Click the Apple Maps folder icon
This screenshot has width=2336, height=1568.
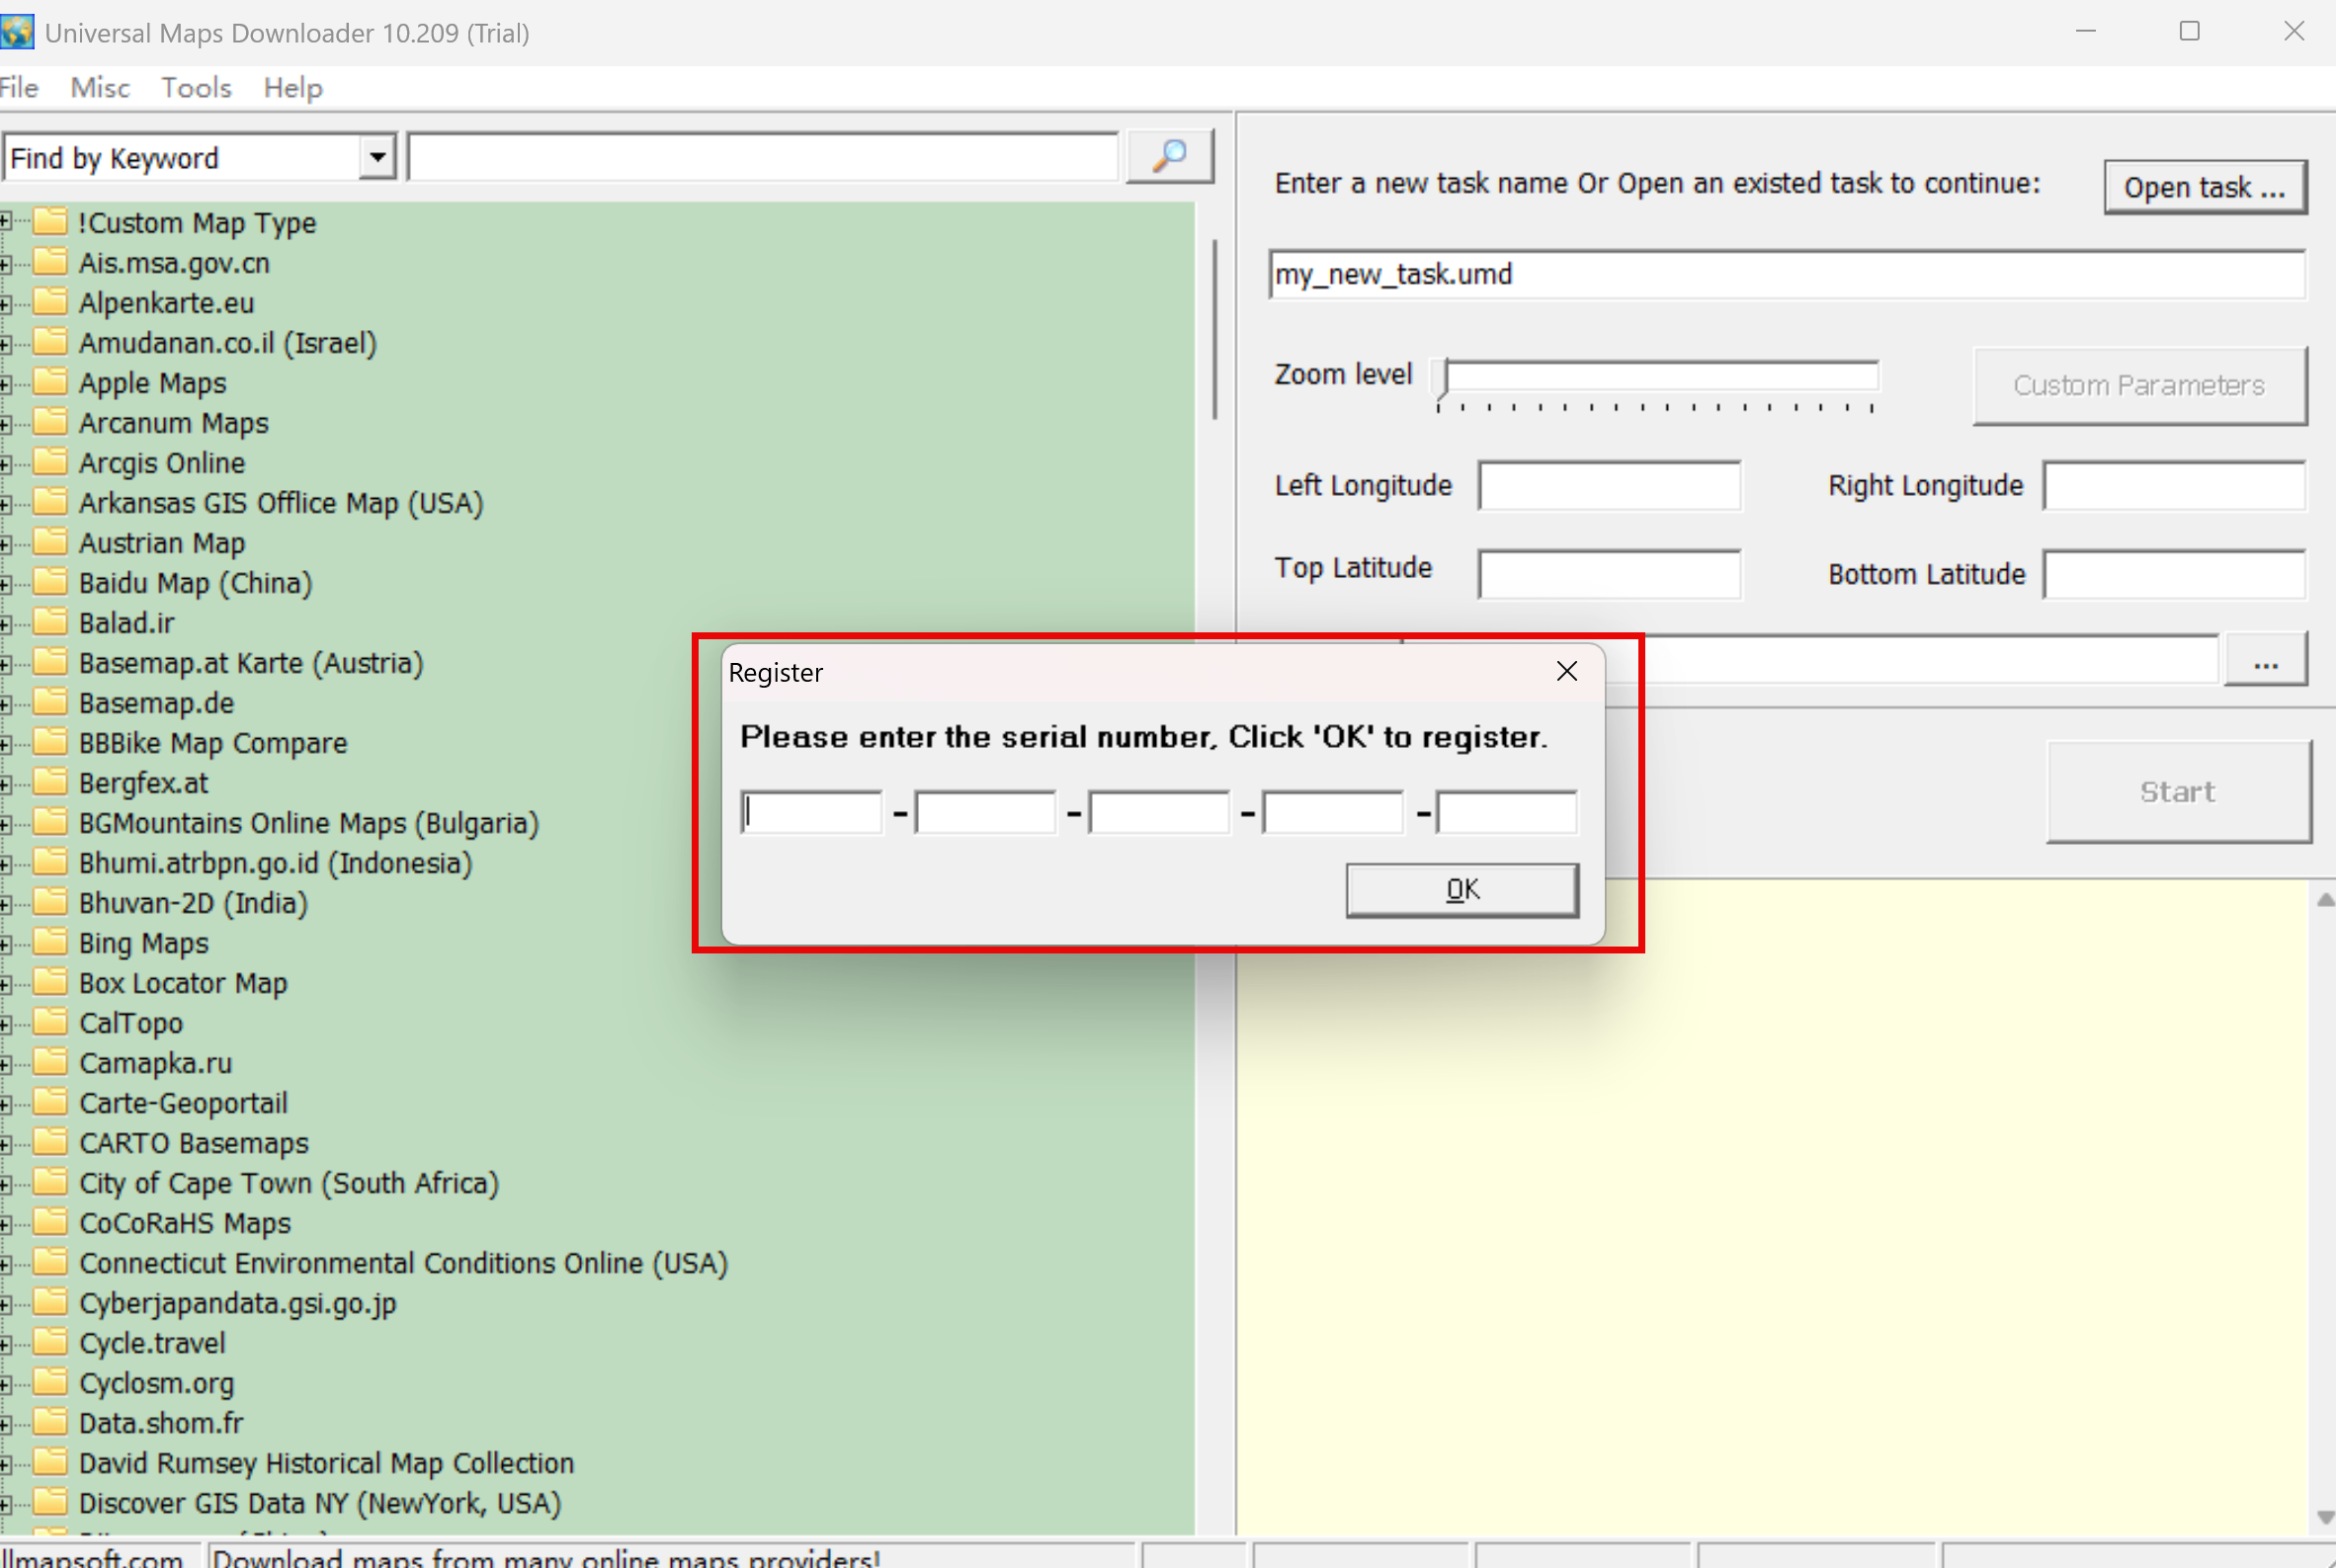tap(50, 382)
